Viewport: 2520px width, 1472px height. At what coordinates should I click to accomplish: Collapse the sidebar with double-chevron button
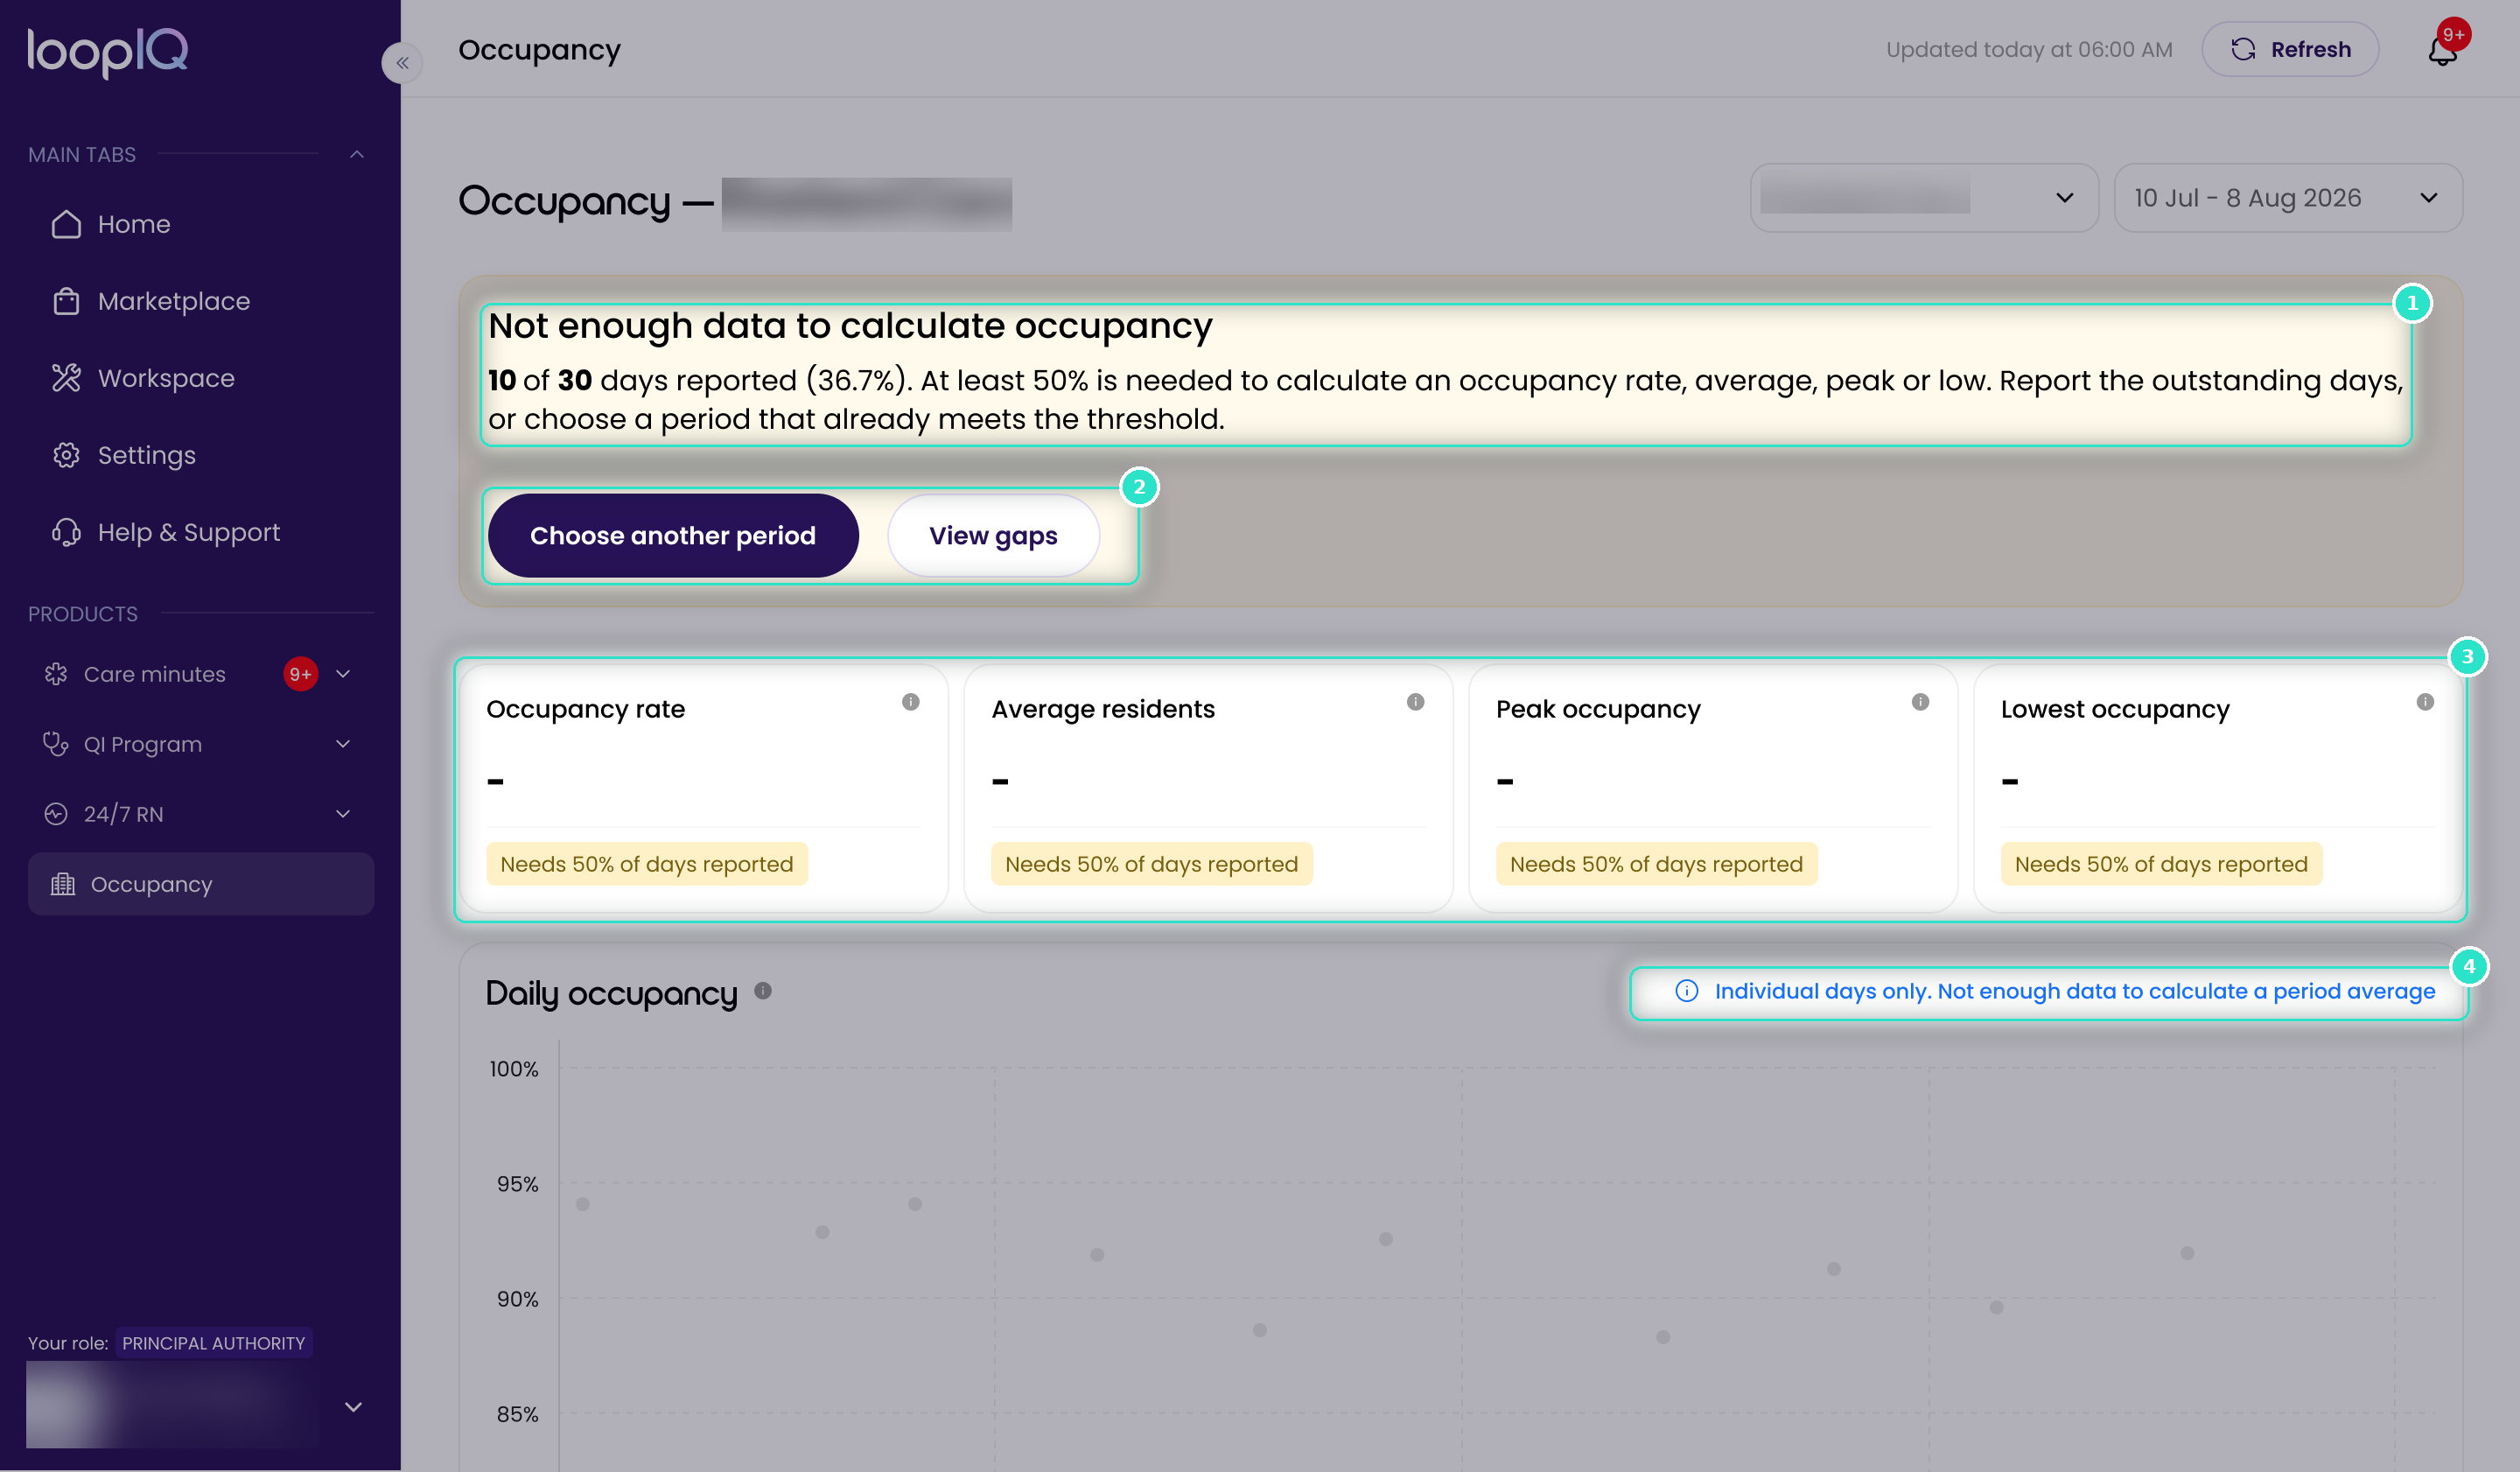click(x=402, y=63)
